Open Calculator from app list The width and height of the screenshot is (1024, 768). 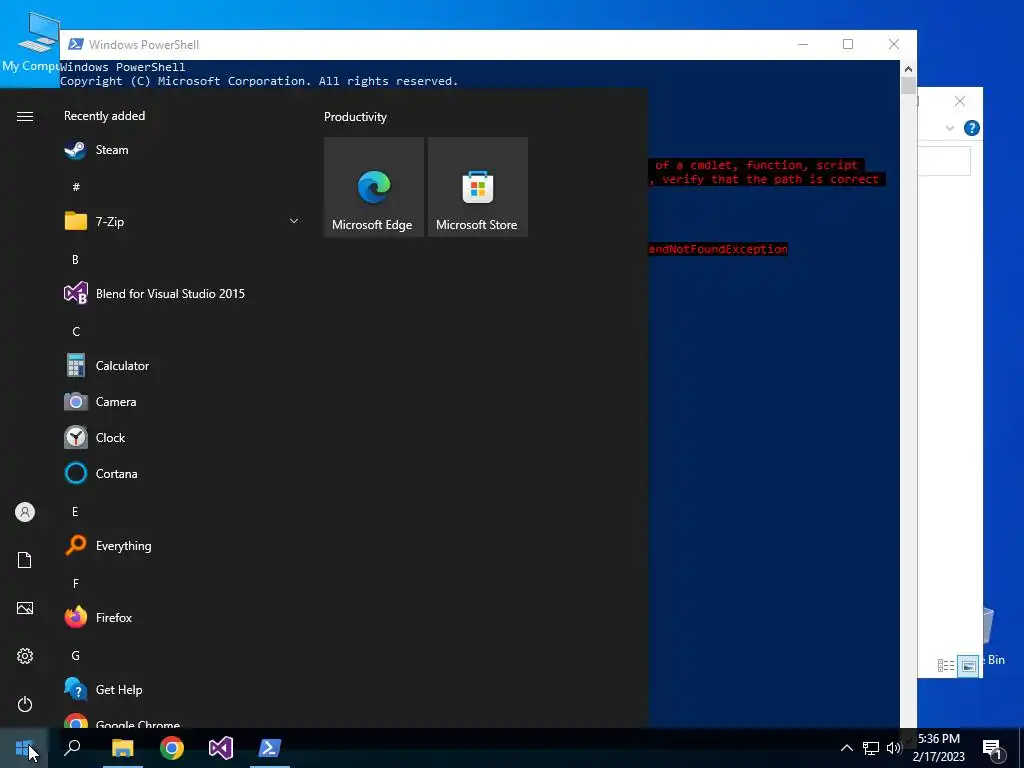[182, 366]
